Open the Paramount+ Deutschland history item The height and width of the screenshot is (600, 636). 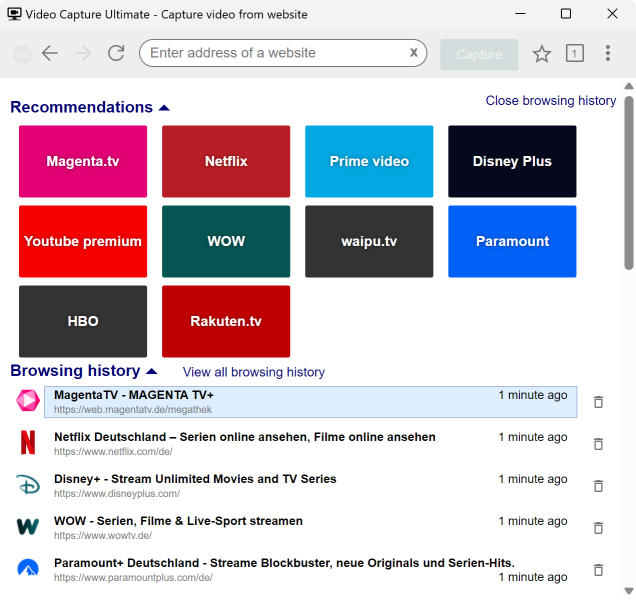pyautogui.click(x=284, y=563)
